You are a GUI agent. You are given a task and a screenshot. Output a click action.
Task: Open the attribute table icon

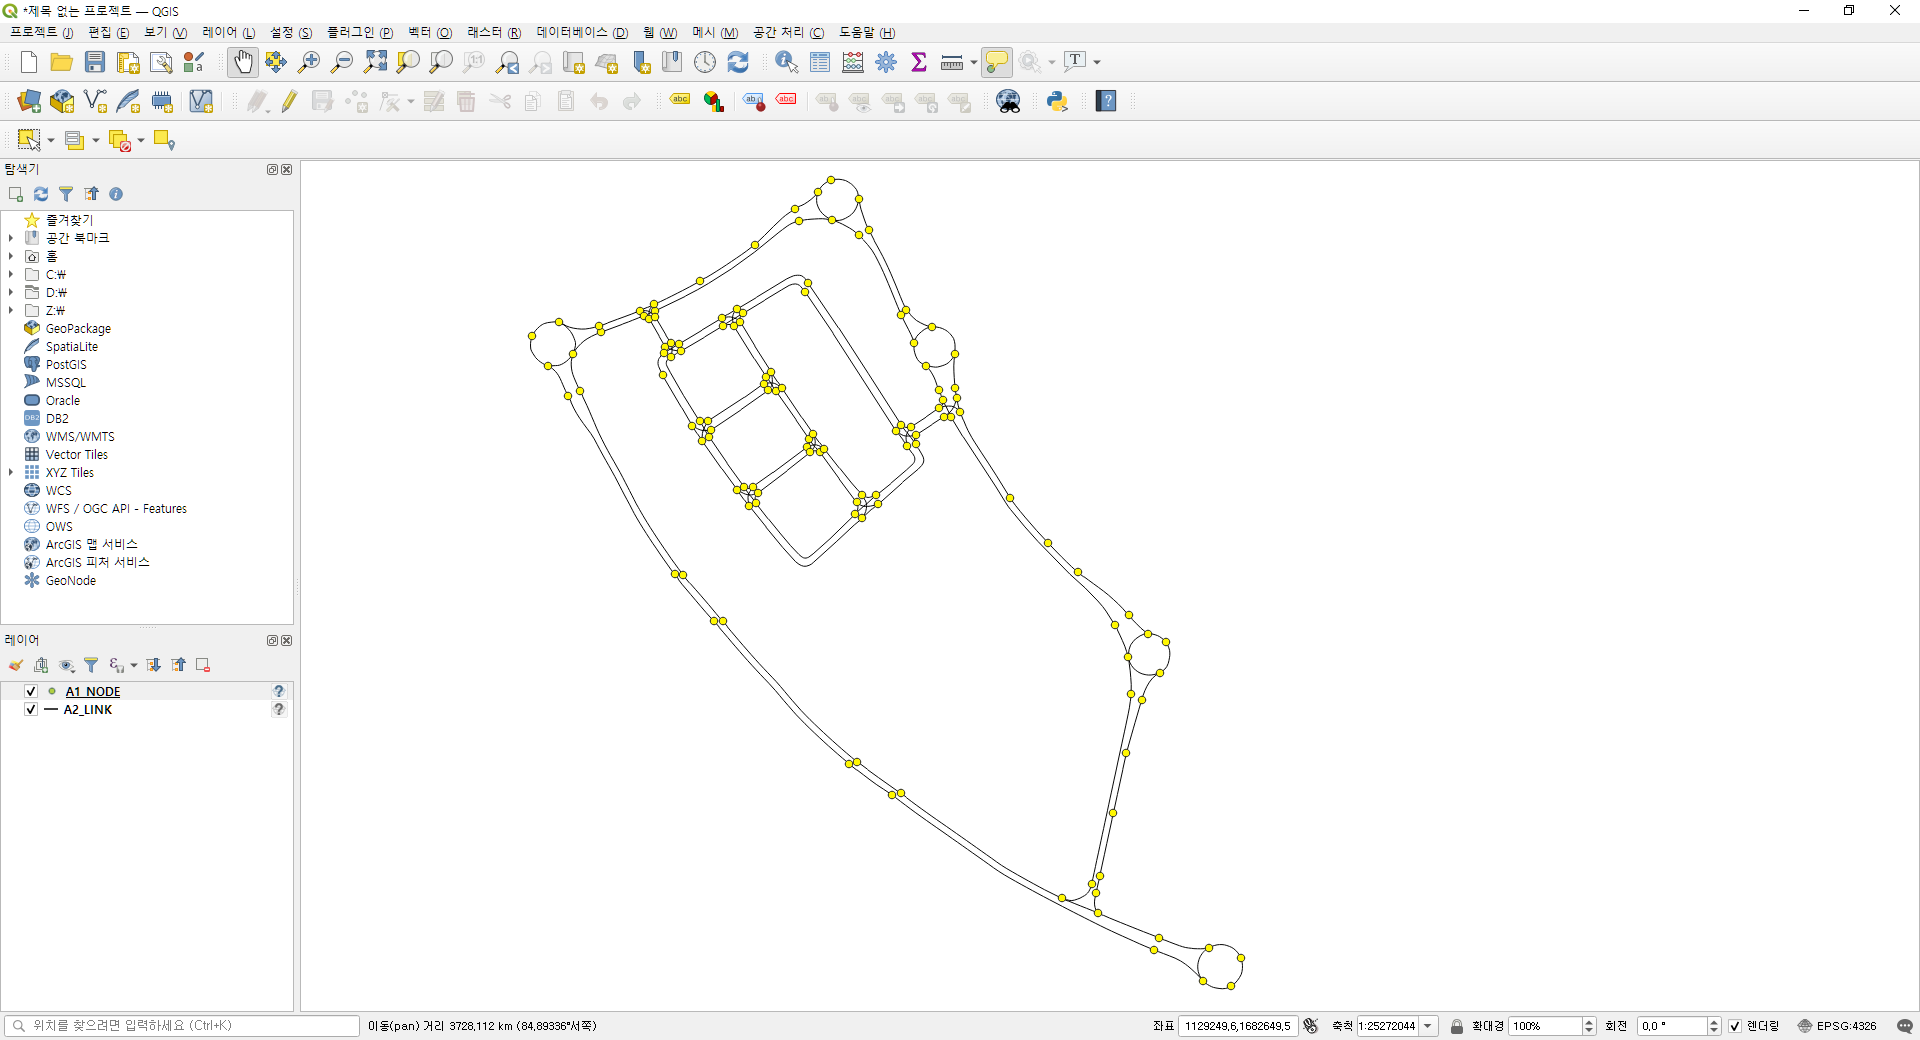tap(820, 62)
